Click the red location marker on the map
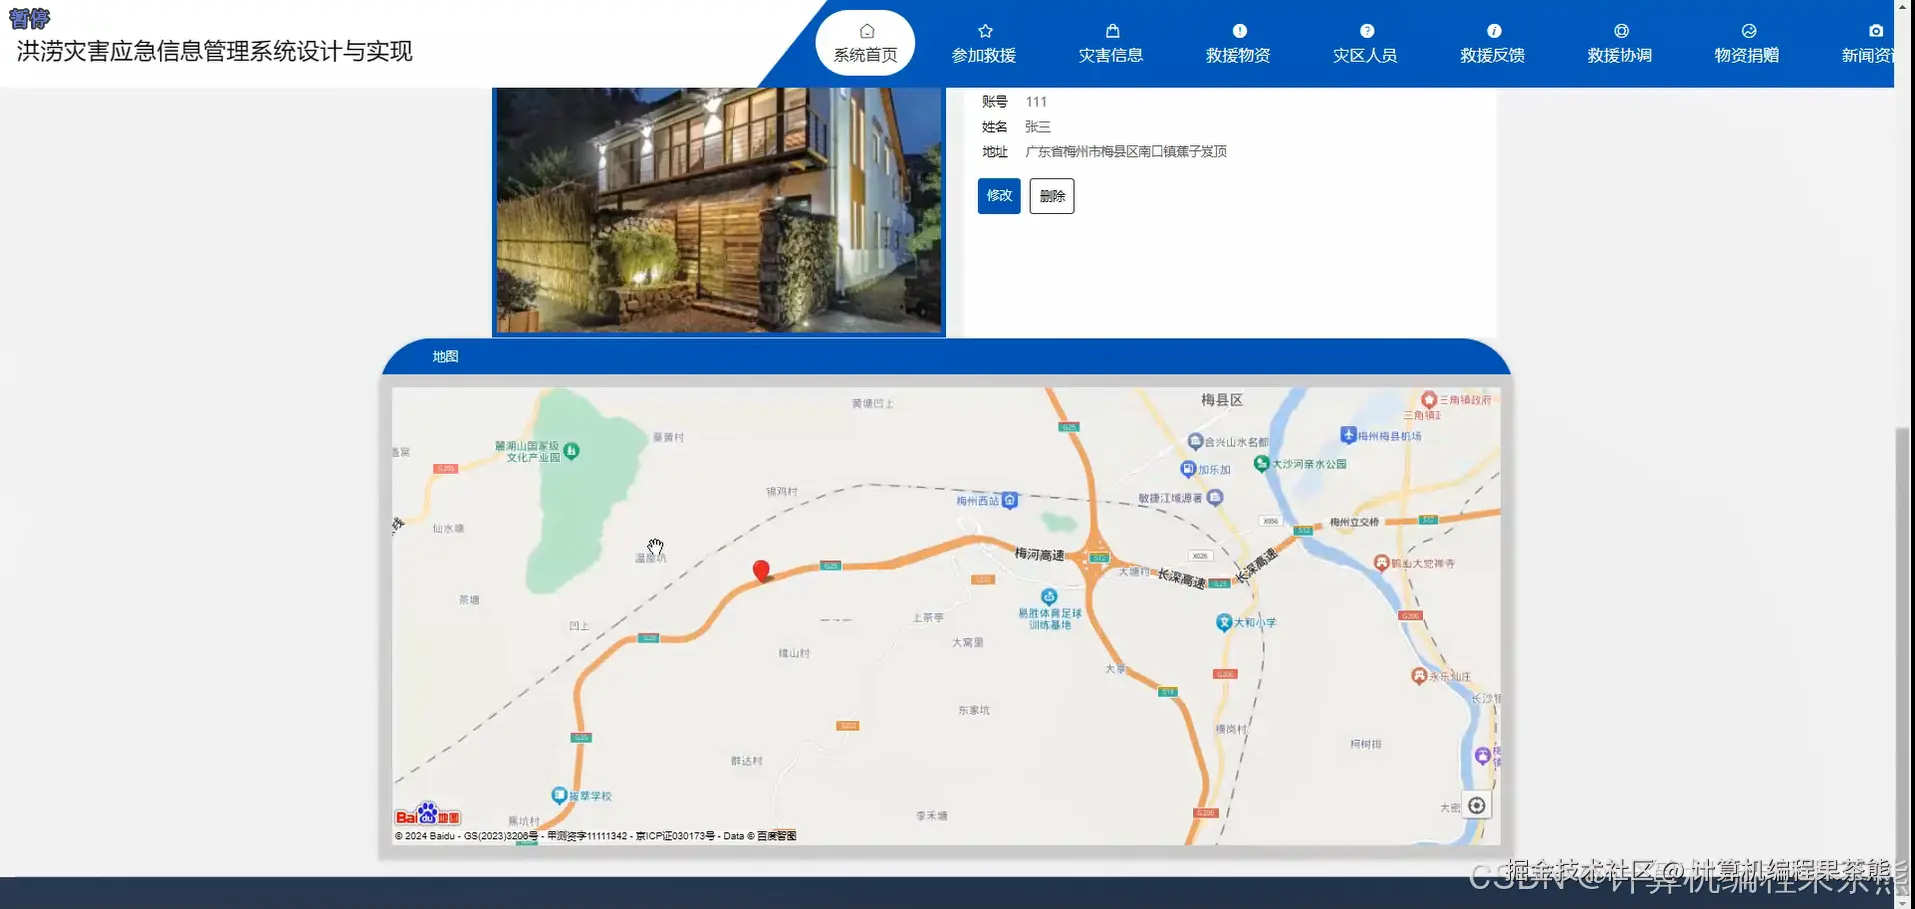 [761, 571]
